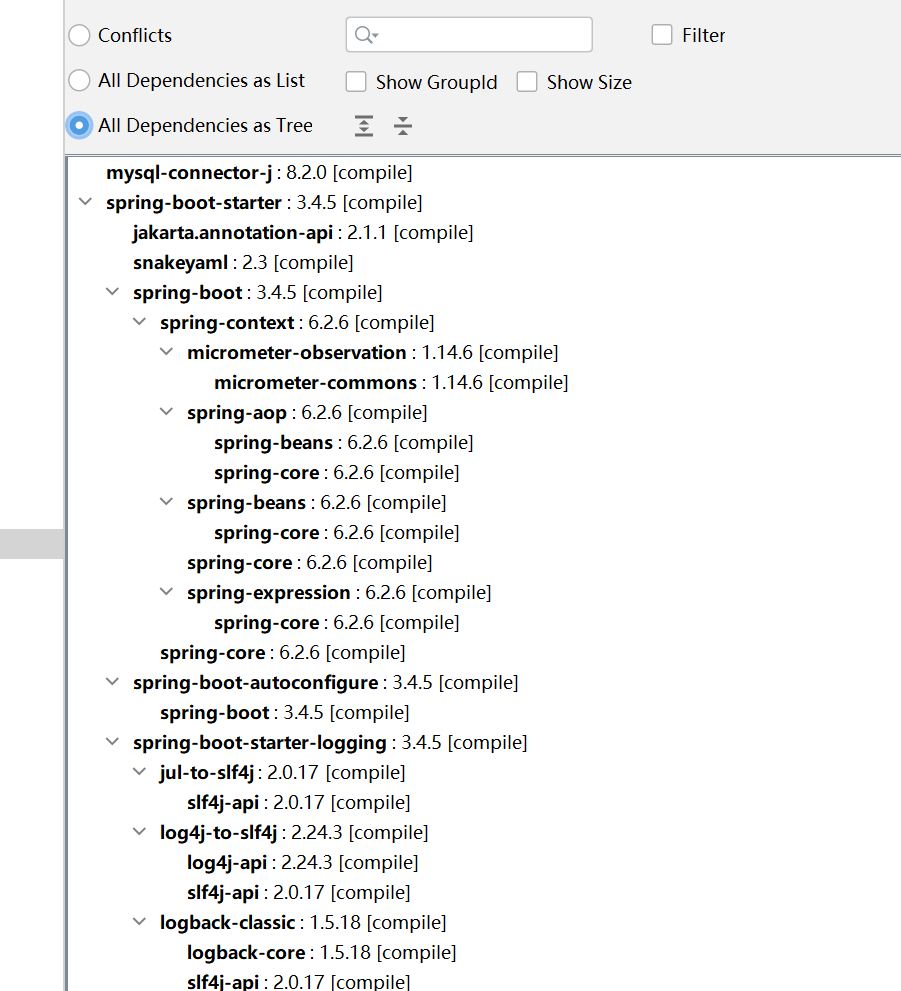Select snakeyaml 2.3 dependency
Image resolution: width=901 pixels, height=991 pixels.
[243, 262]
